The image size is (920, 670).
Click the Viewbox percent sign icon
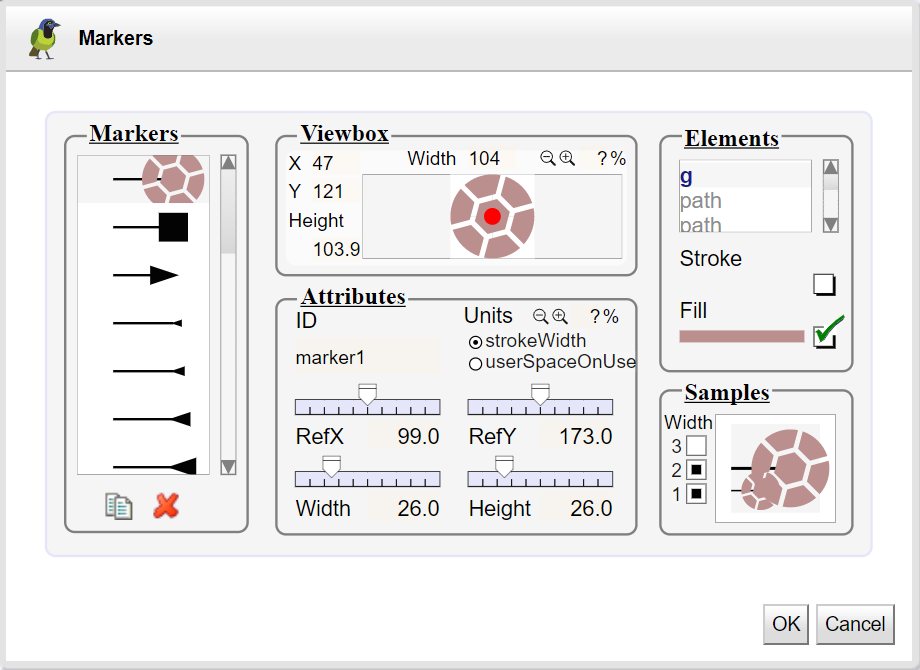(618, 158)
